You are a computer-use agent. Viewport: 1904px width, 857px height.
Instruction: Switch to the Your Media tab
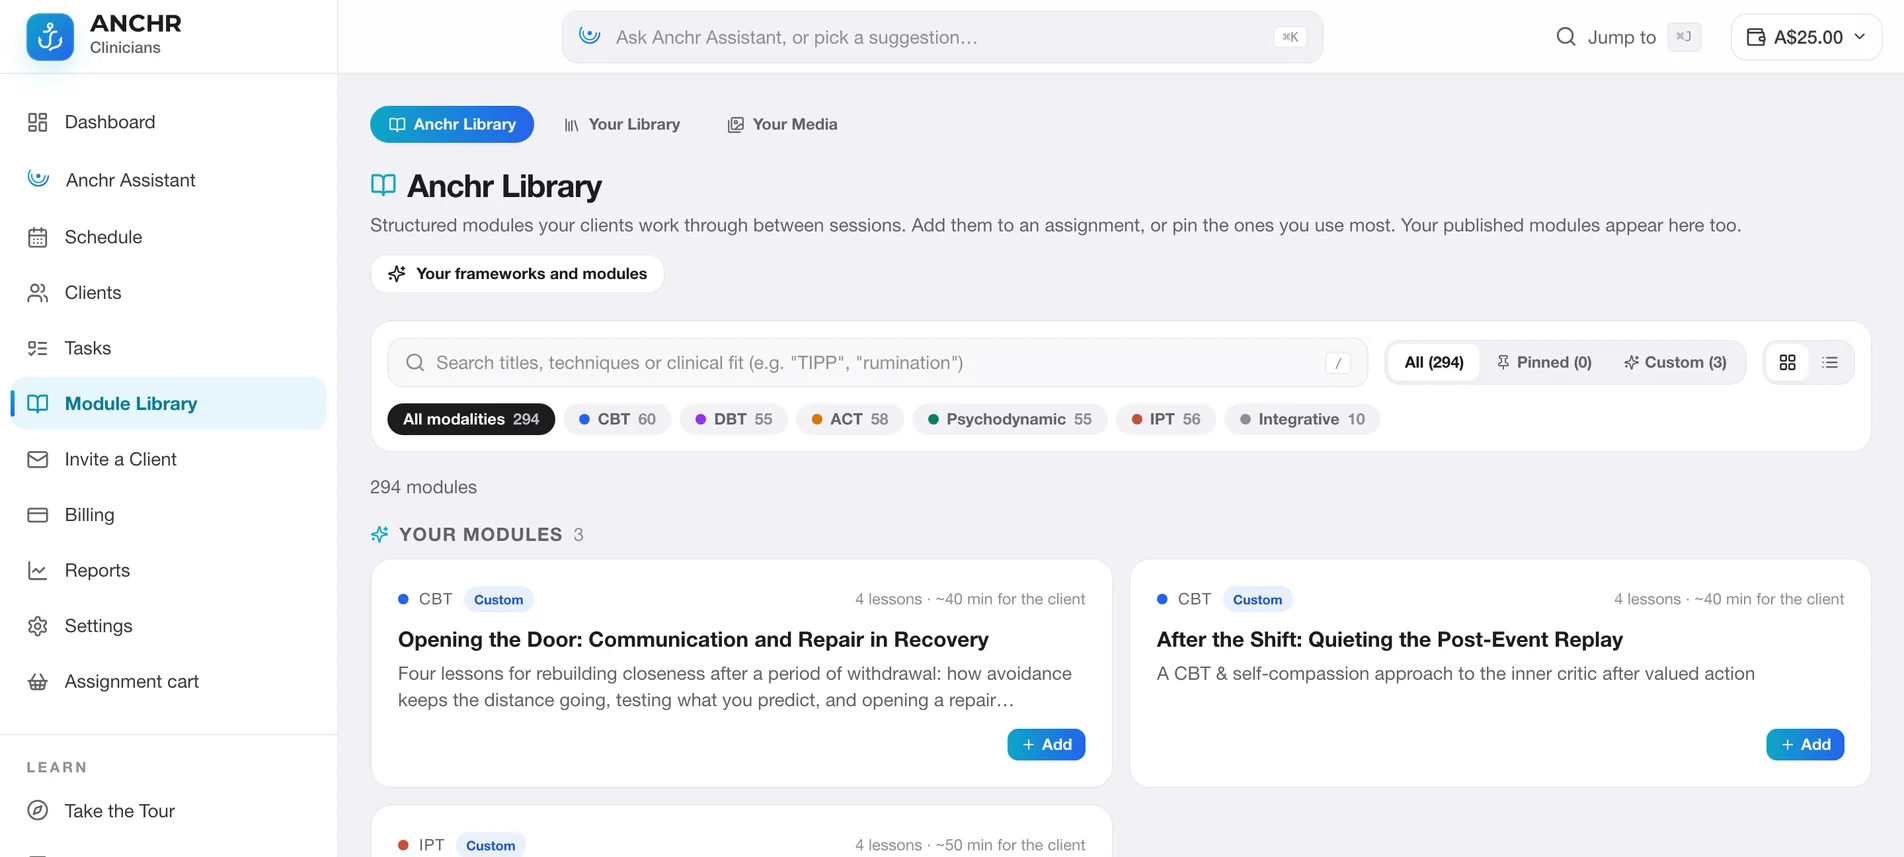[x=782, y=124]
